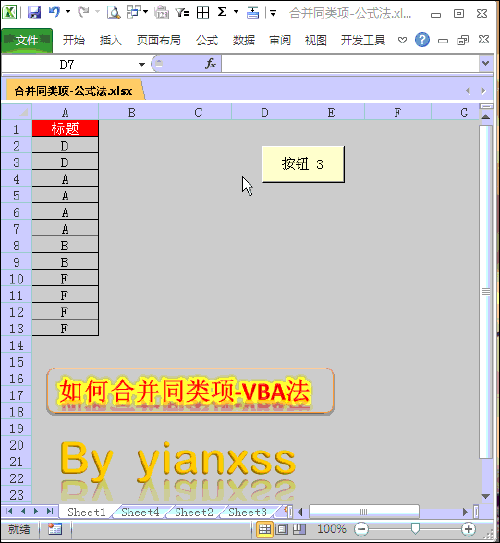Click the AutoSum sigma icon
Screen dimensions: 500x543
click(222, 12)
